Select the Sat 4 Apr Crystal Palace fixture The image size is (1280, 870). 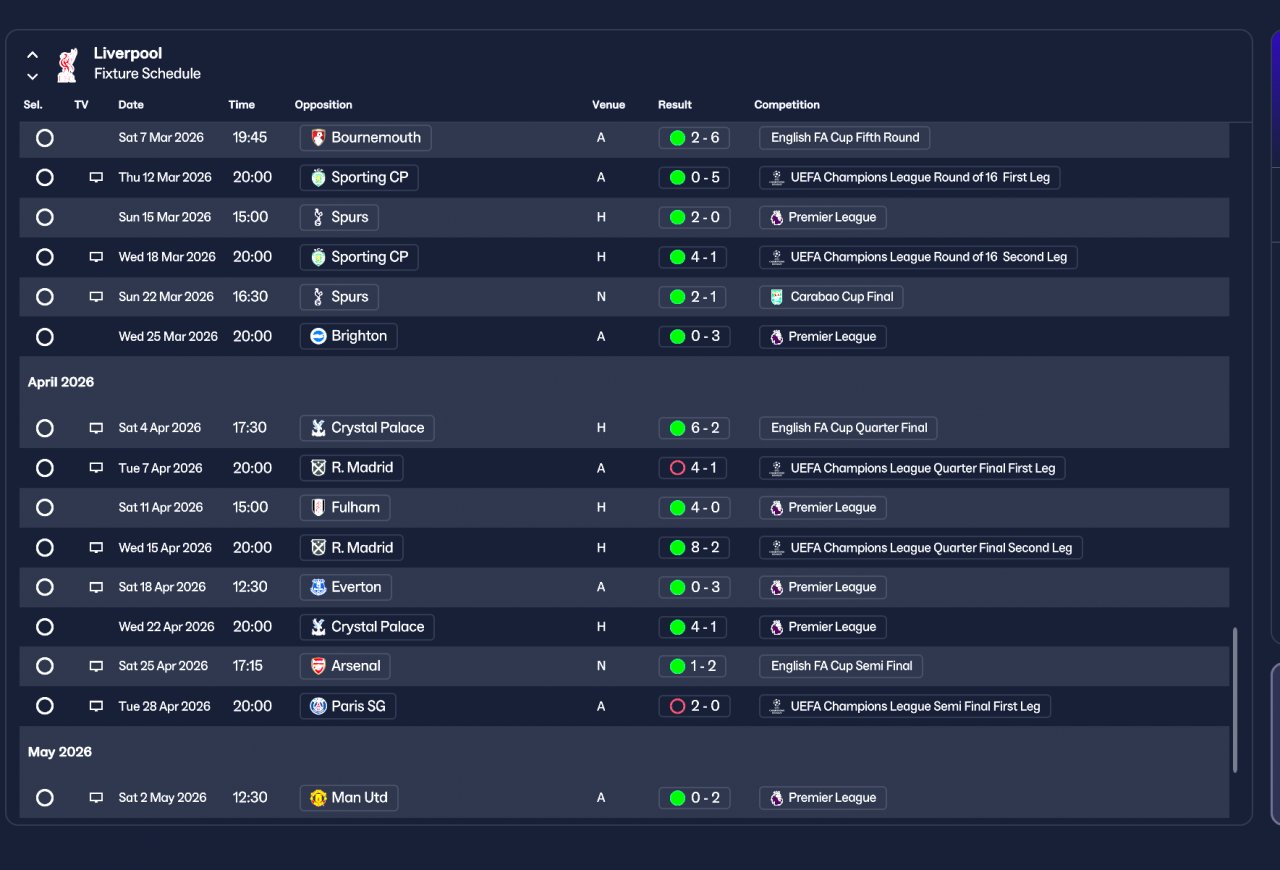44,428
